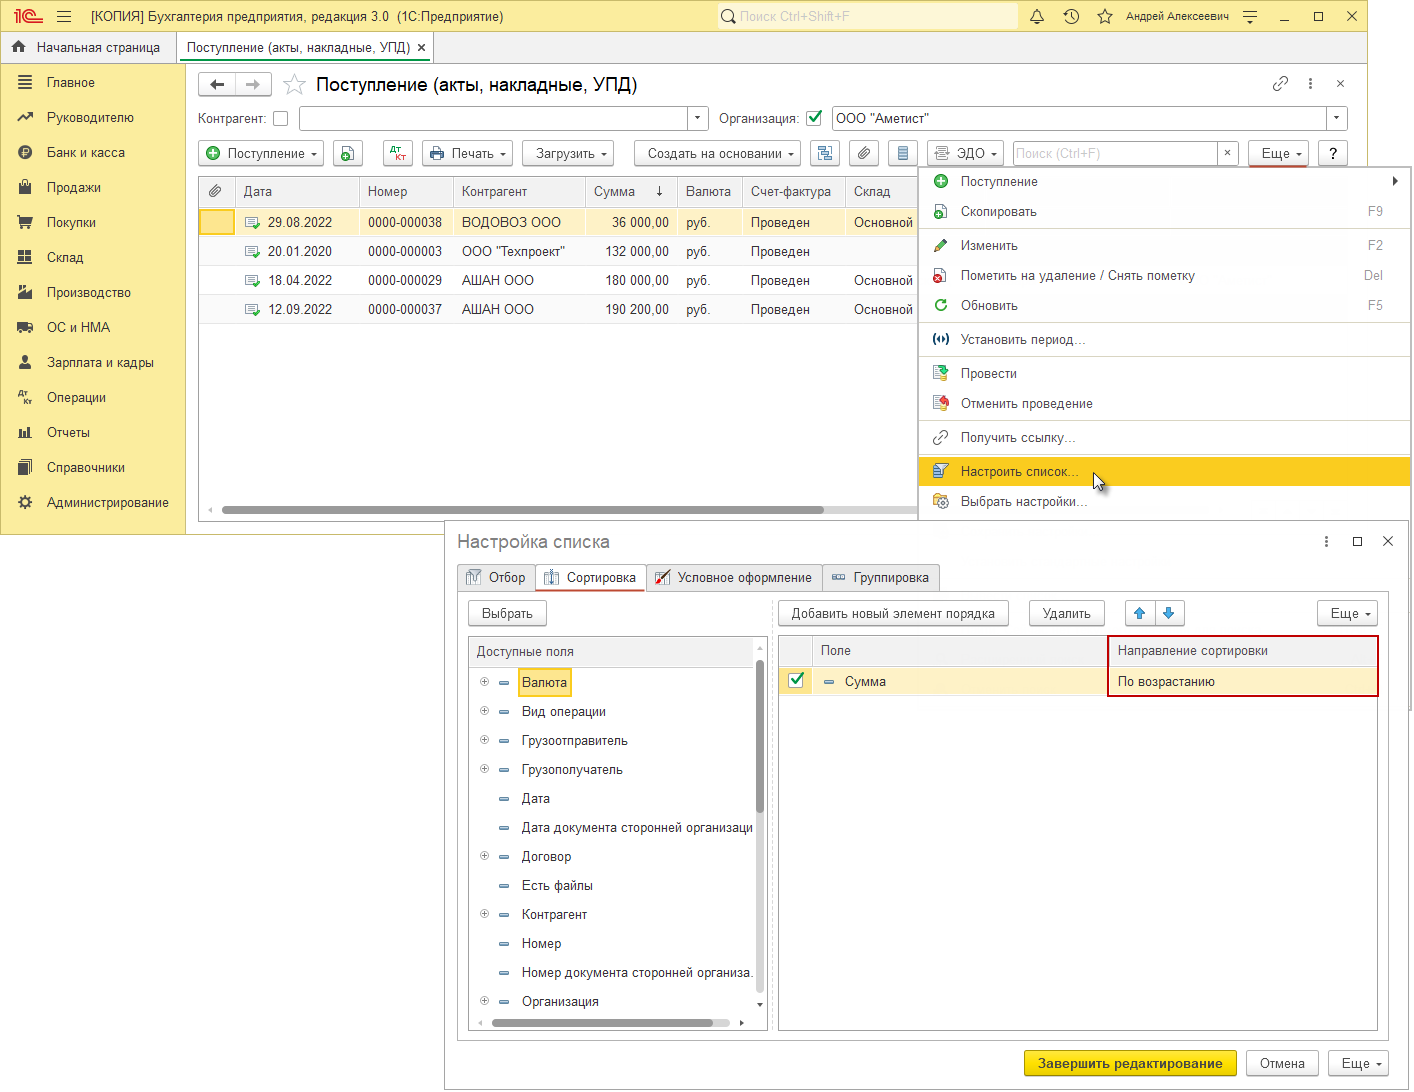1414x1092 pixels.
Task: Open the notifications bell icon
Action: pos(1037,16)
